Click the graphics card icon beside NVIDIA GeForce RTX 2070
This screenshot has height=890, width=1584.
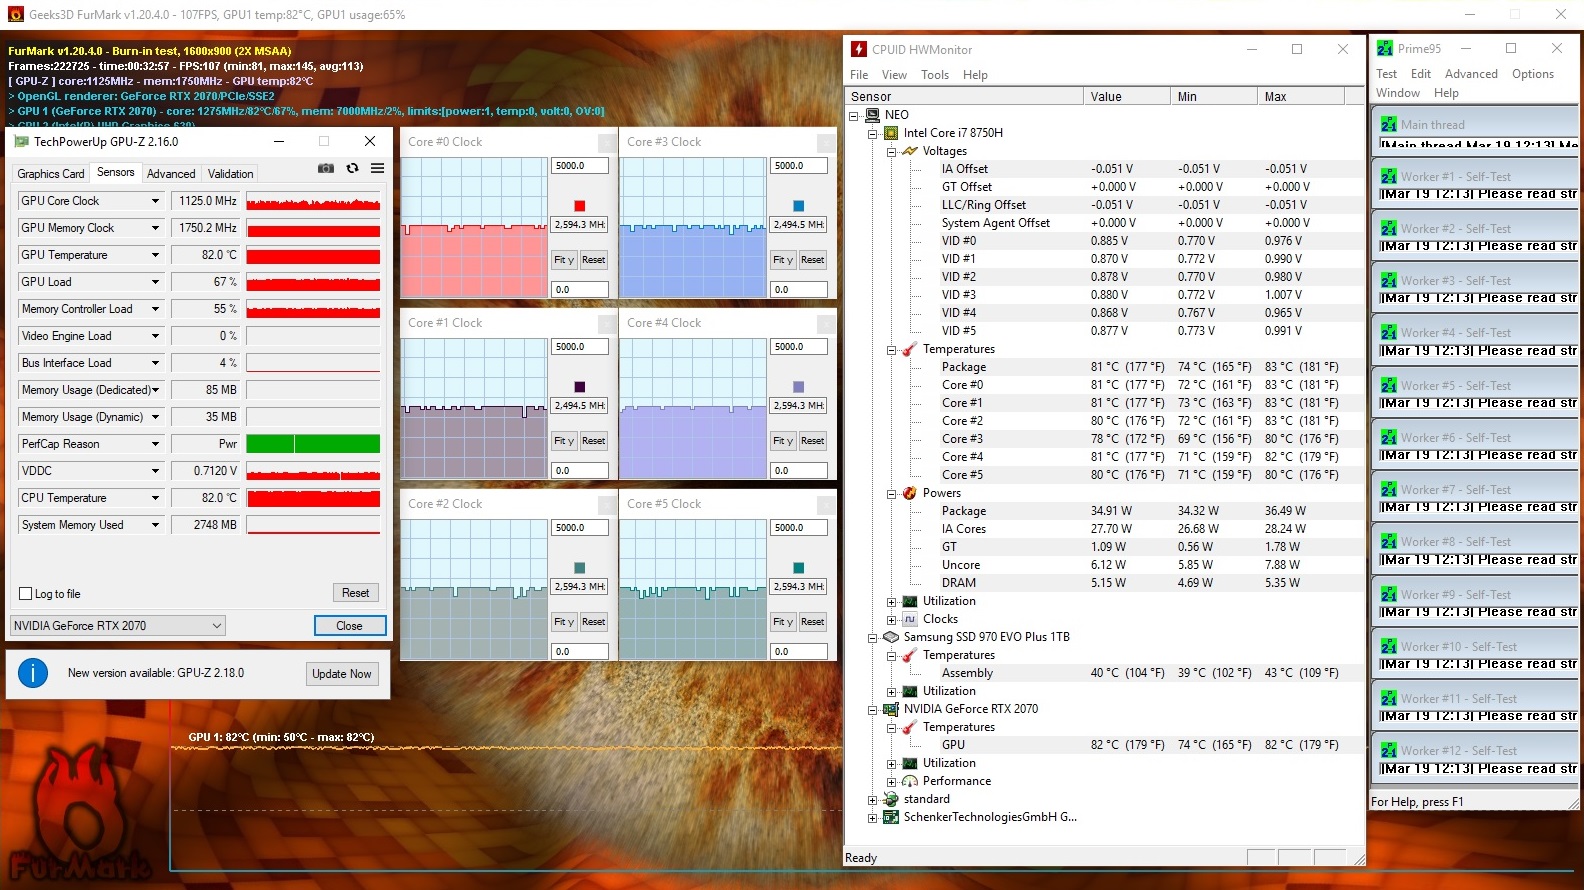click(891, 709)
